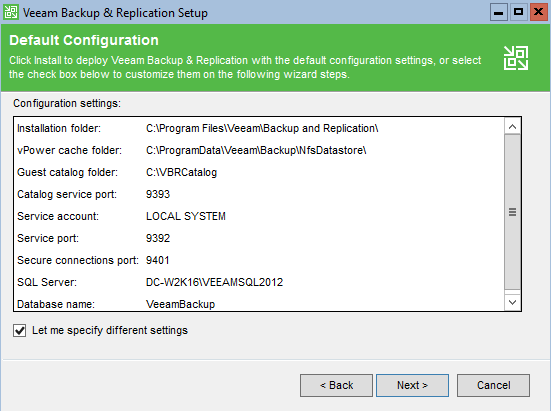Click Secure connections port value 9401
The image size is (551, 411).
157,260
